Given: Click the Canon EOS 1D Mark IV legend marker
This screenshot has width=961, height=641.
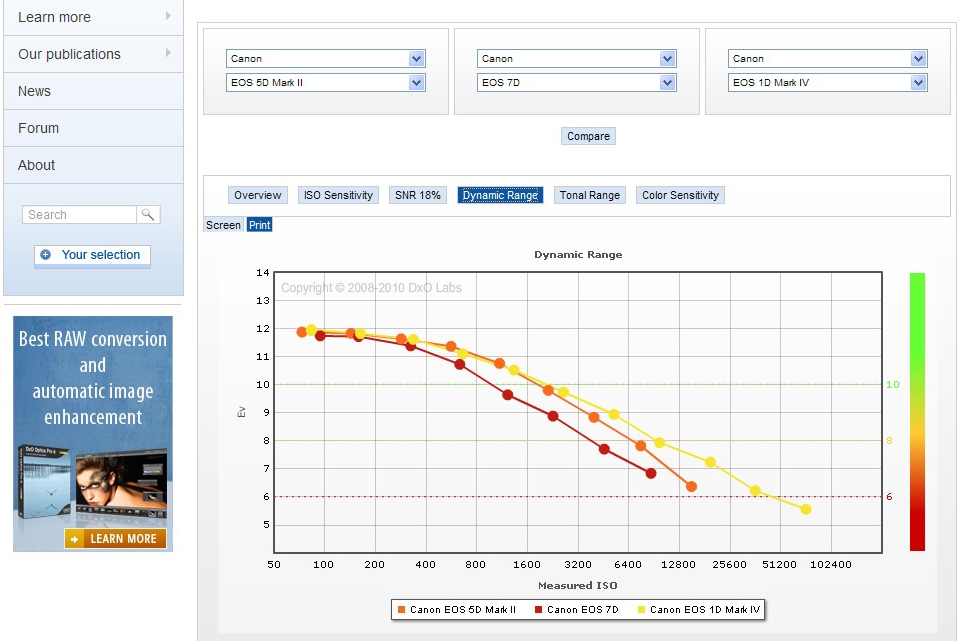Looking at the screenshot, I should 641,609.
